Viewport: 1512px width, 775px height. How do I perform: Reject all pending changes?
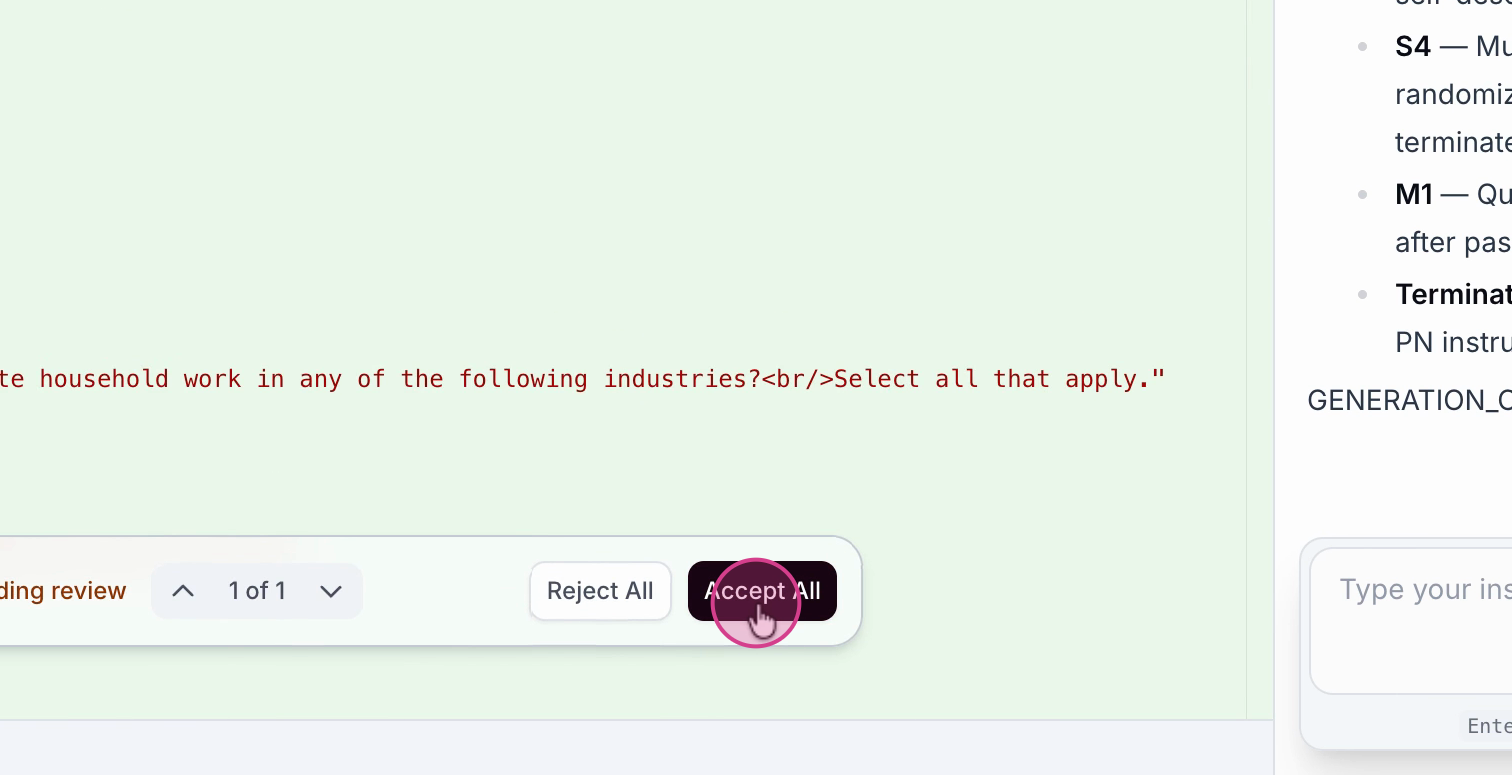point(600,591)
